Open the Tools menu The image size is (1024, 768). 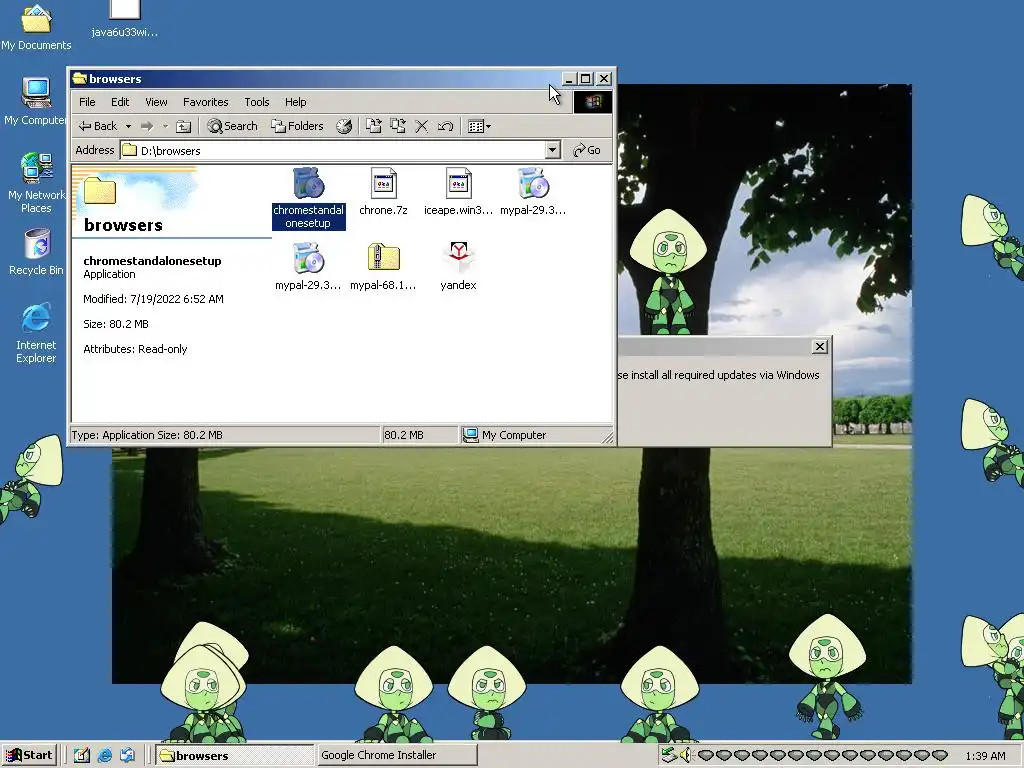(x=257, y=102)
